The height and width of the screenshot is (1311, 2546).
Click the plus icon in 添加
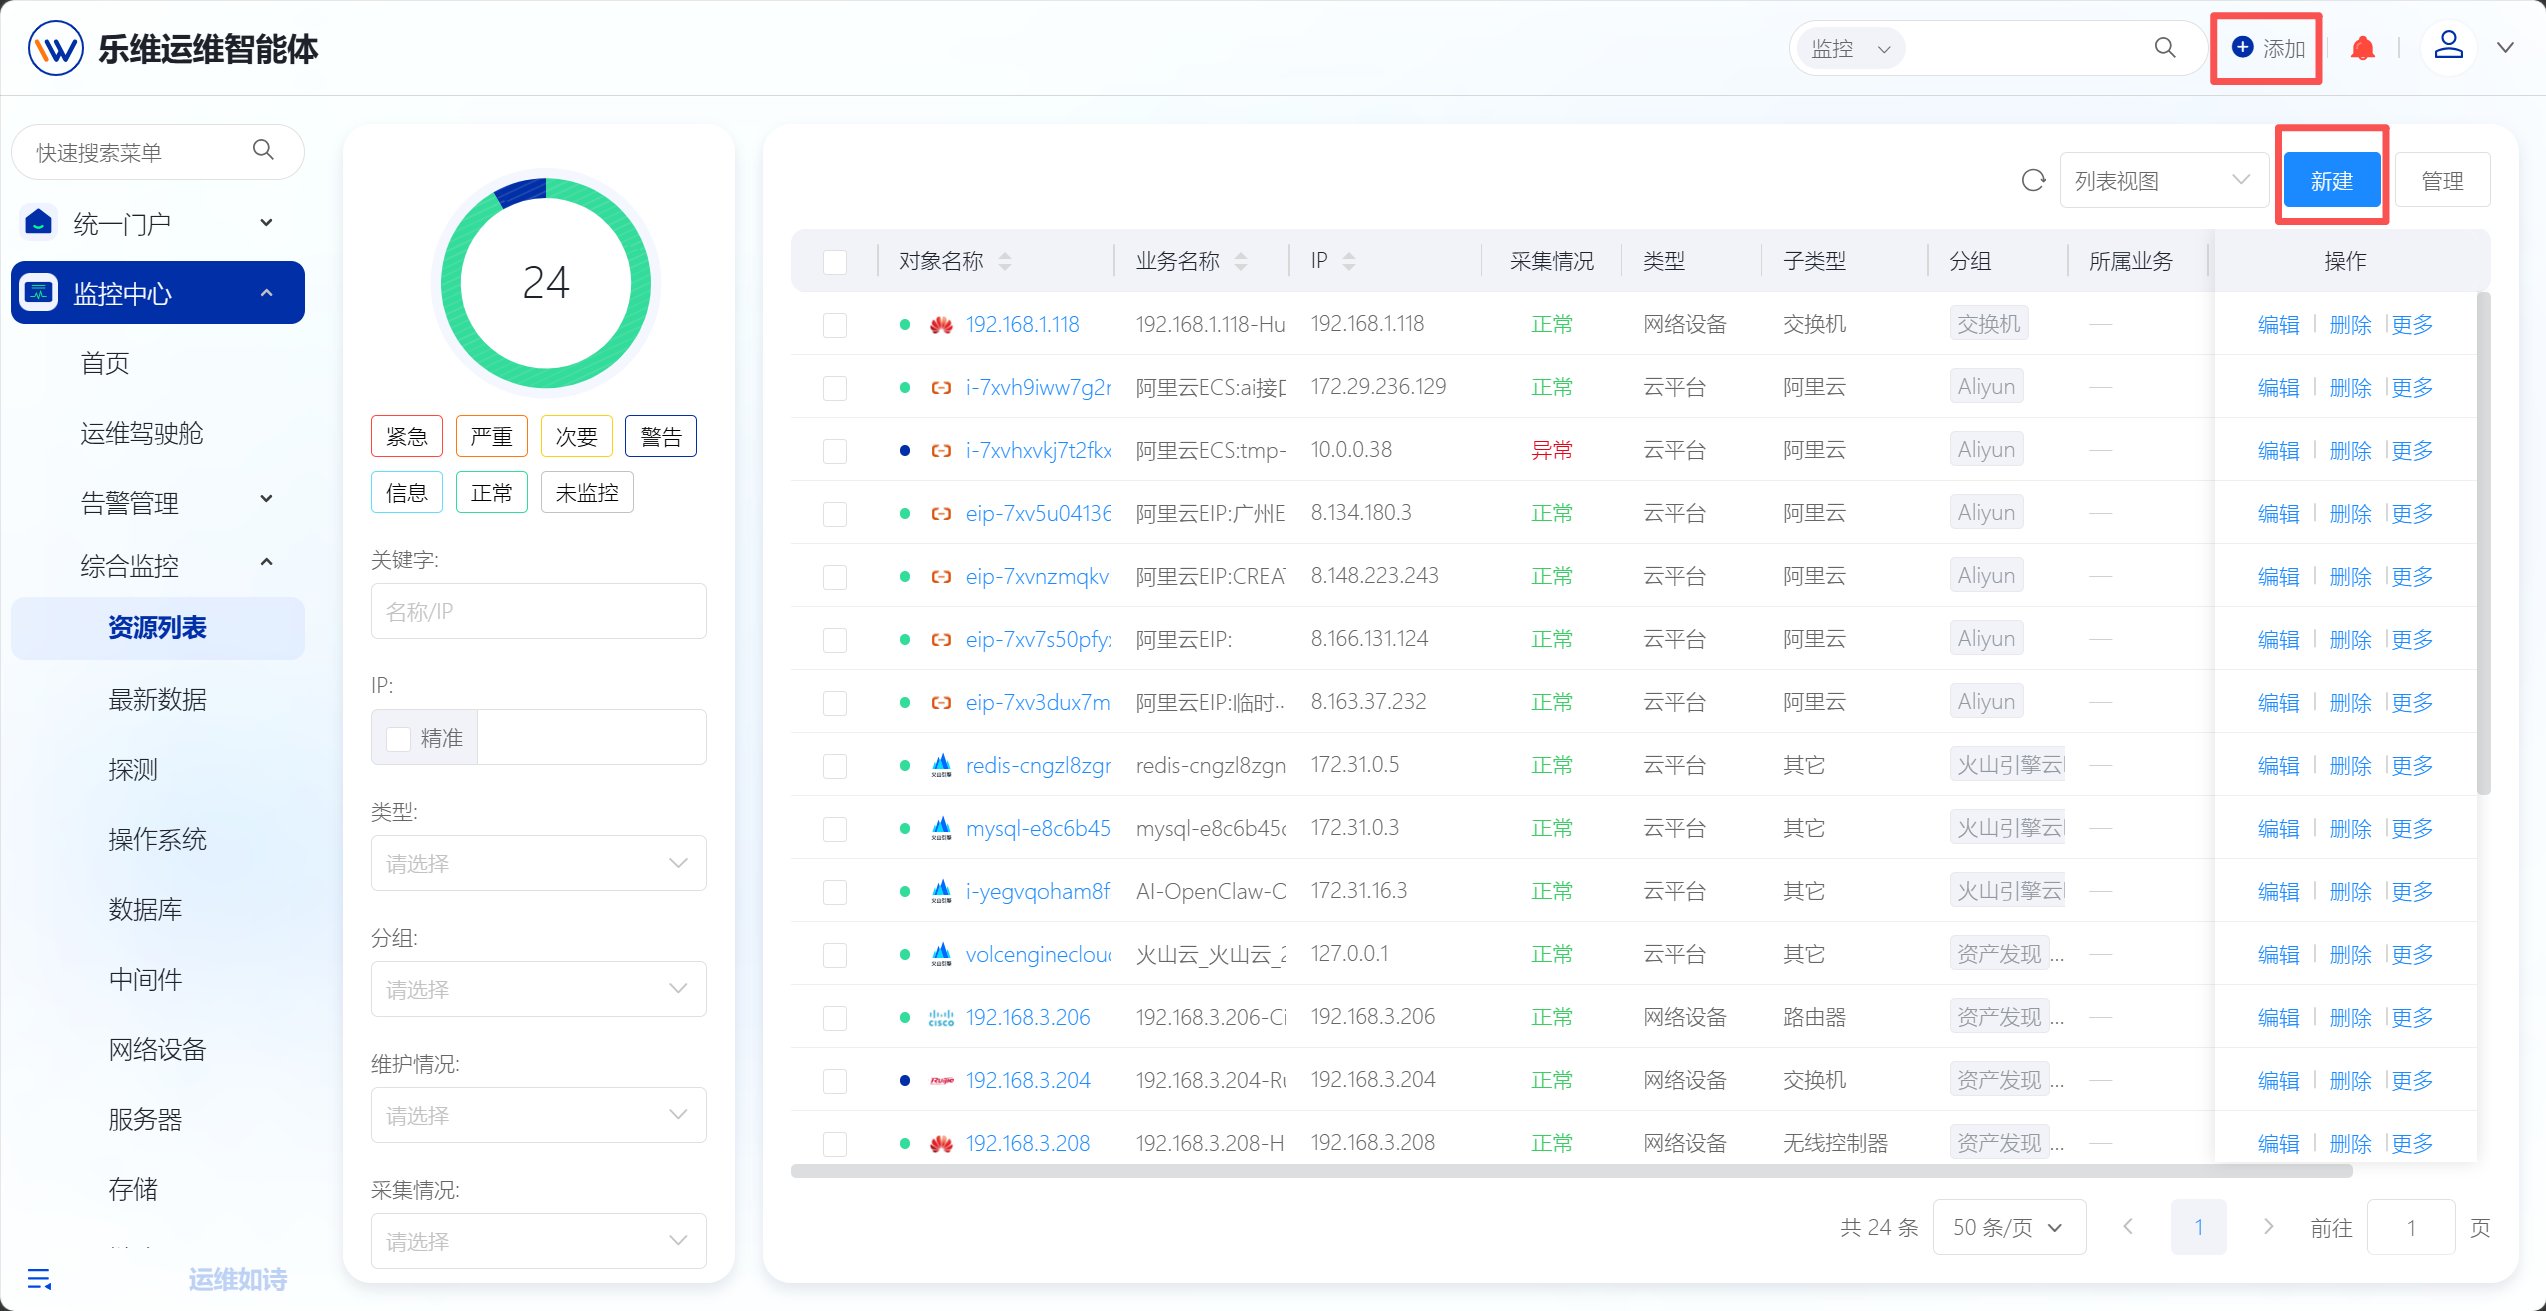pos(2243,47)
